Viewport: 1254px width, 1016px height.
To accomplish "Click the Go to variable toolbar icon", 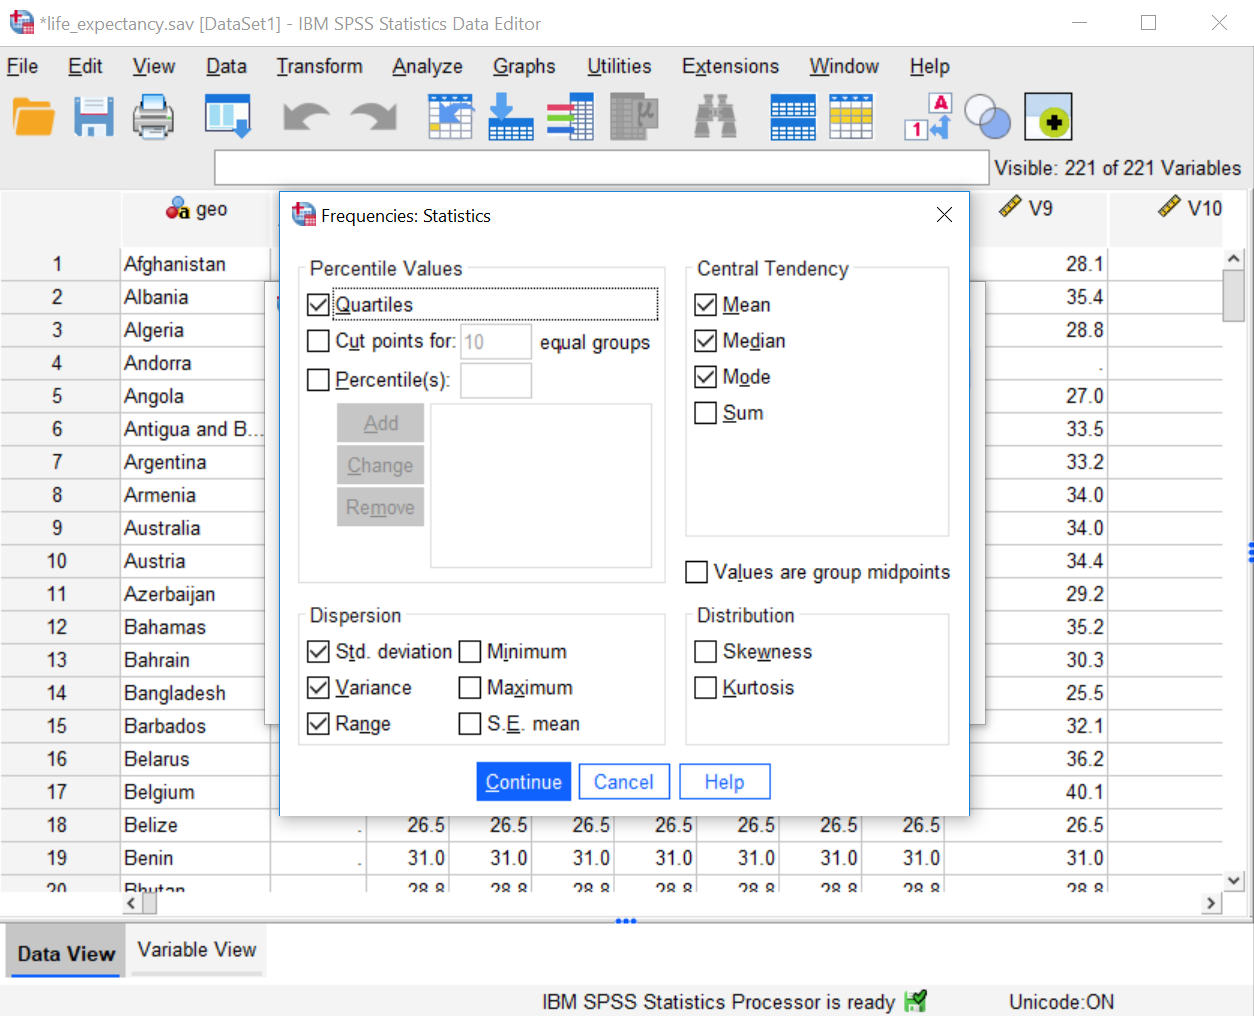I will tap(510, 117).
